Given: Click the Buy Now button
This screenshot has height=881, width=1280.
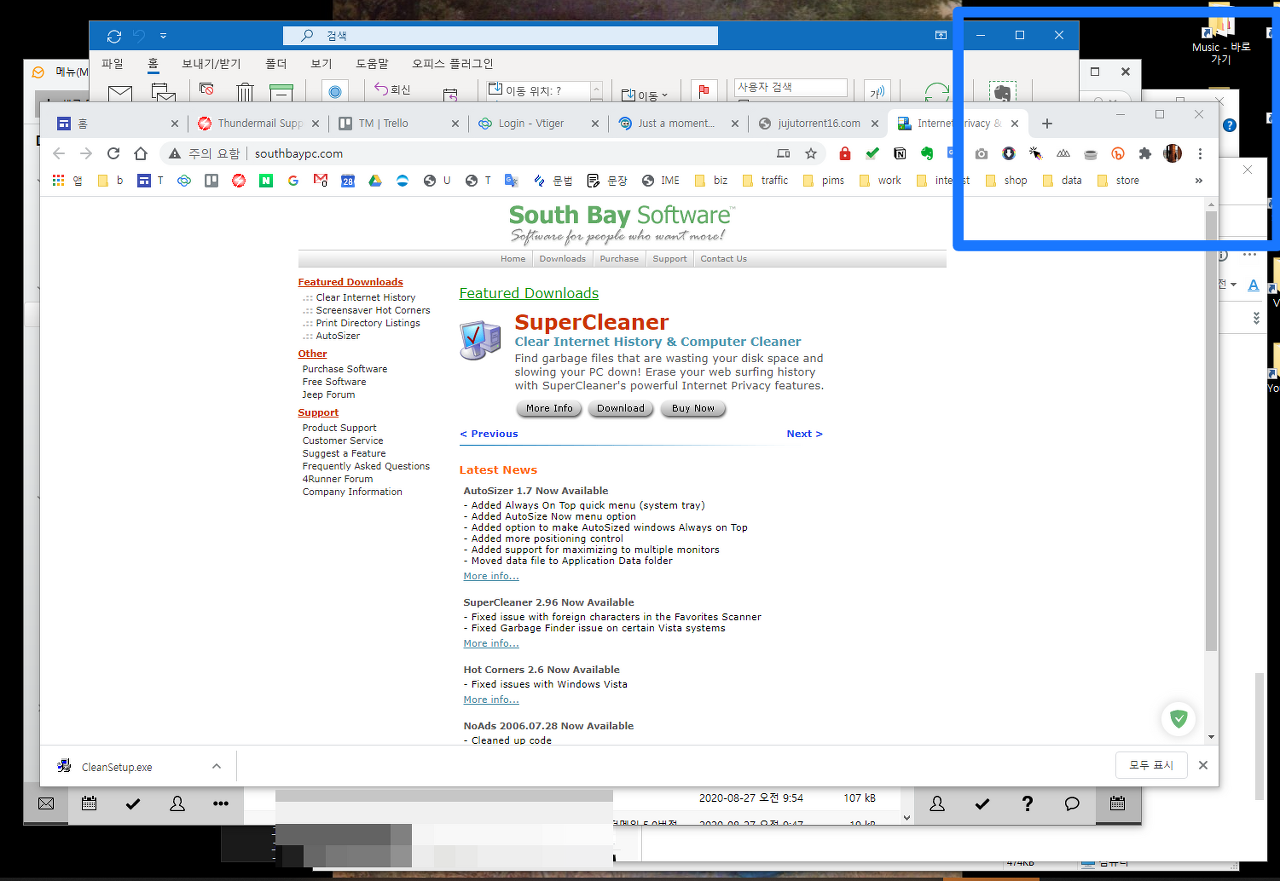Looking at the screenshot, I should (x=693, y=408).
